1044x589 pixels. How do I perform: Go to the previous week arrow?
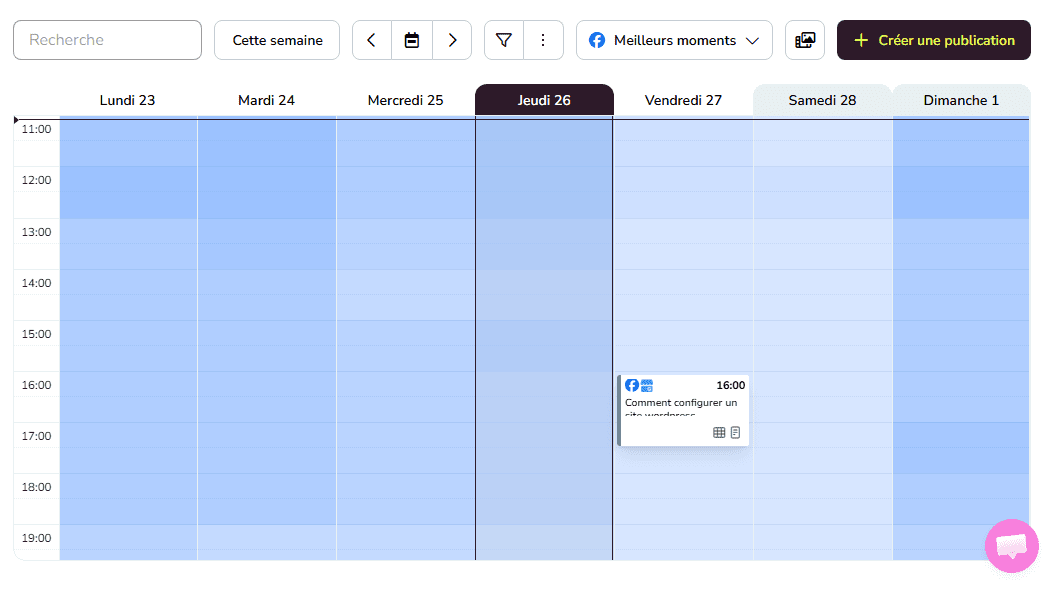point(372,40)
